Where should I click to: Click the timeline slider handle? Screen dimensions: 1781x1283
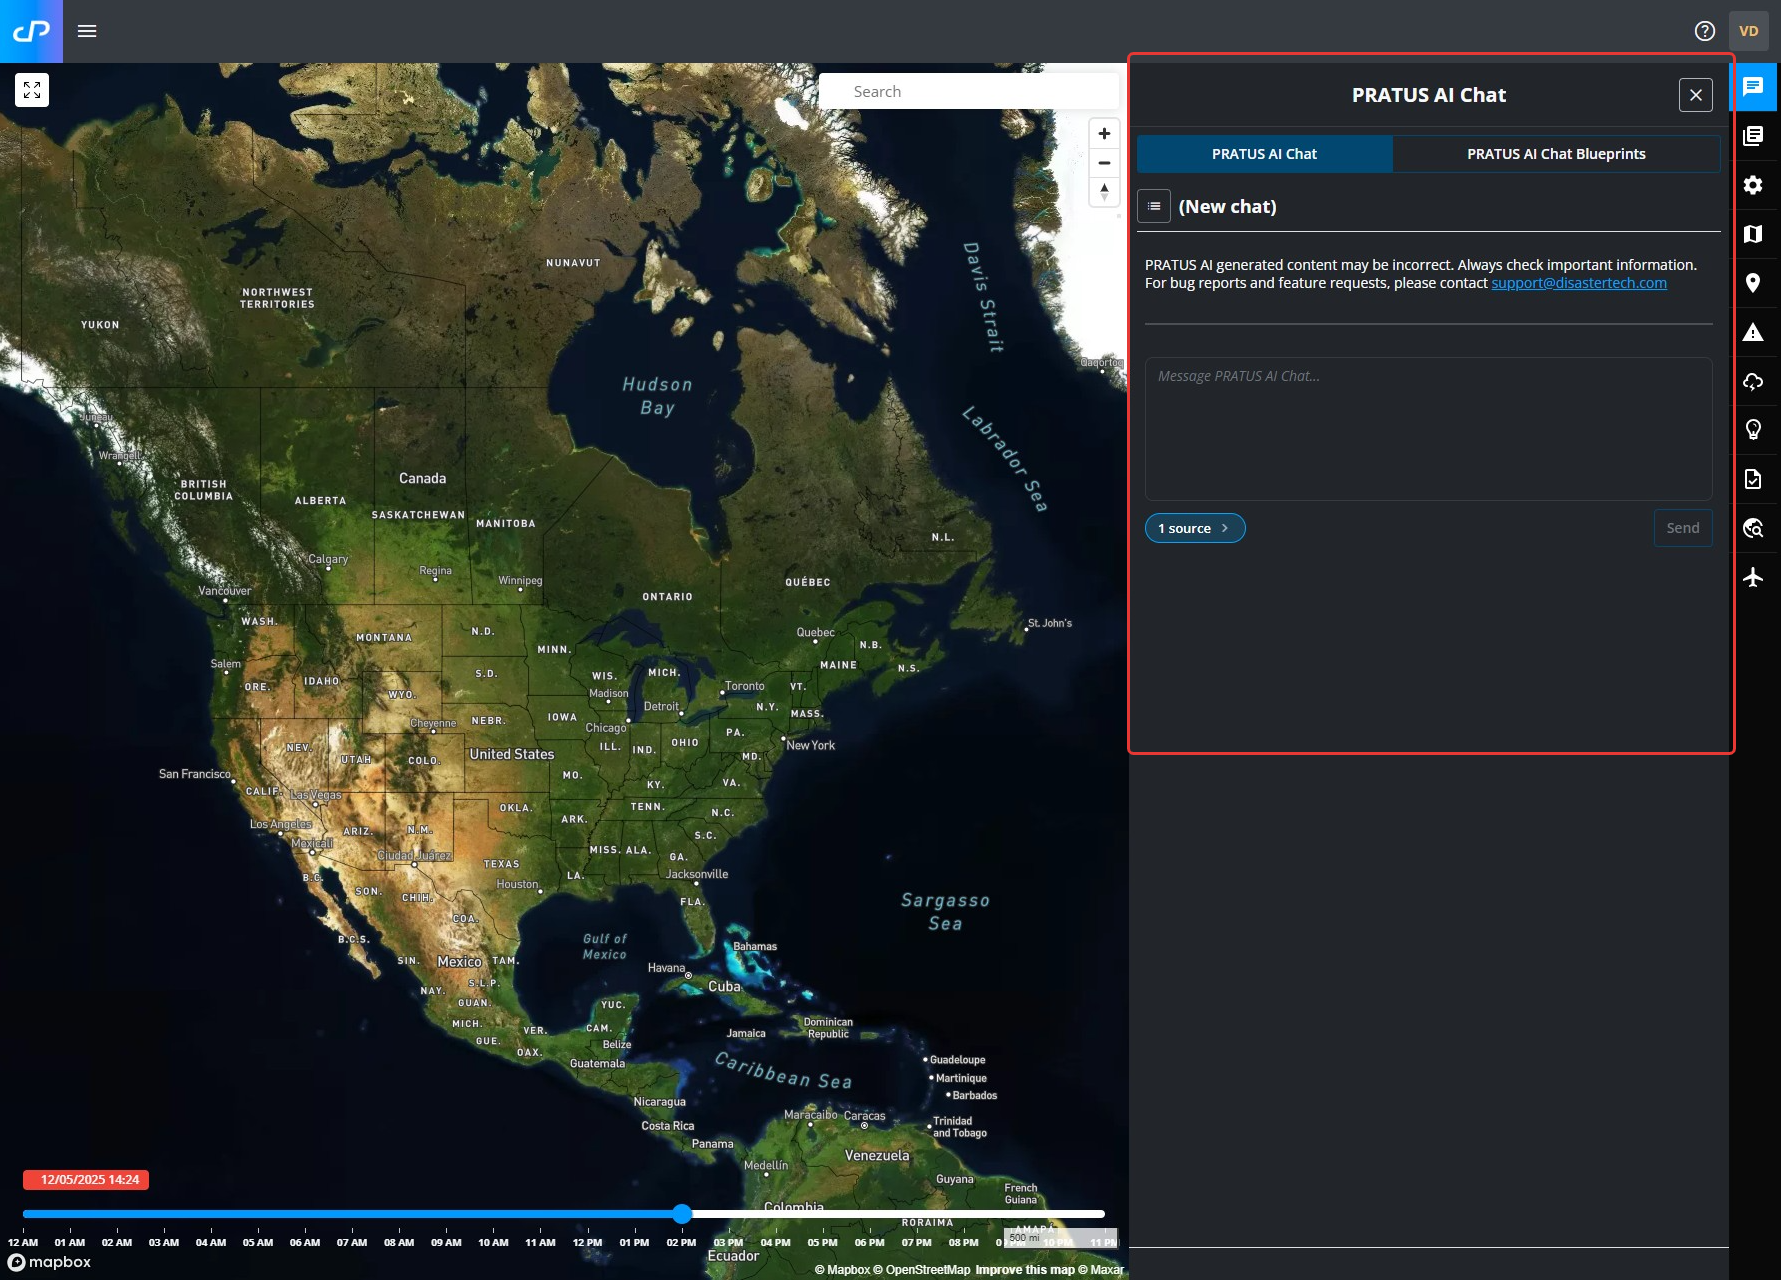[x=682, y=1214]
